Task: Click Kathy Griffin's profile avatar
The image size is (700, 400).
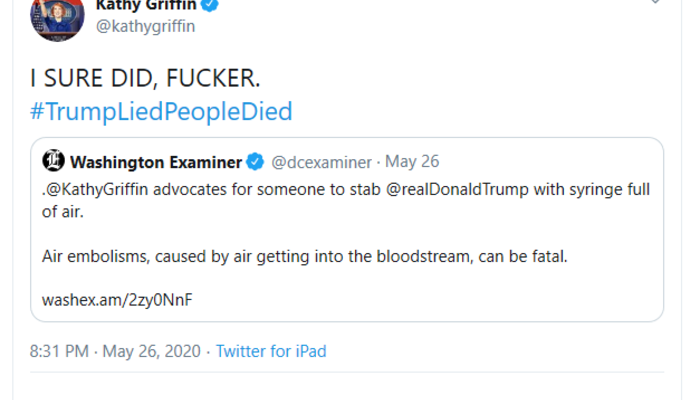Action: pyautogui.click(x=57, y=16)
